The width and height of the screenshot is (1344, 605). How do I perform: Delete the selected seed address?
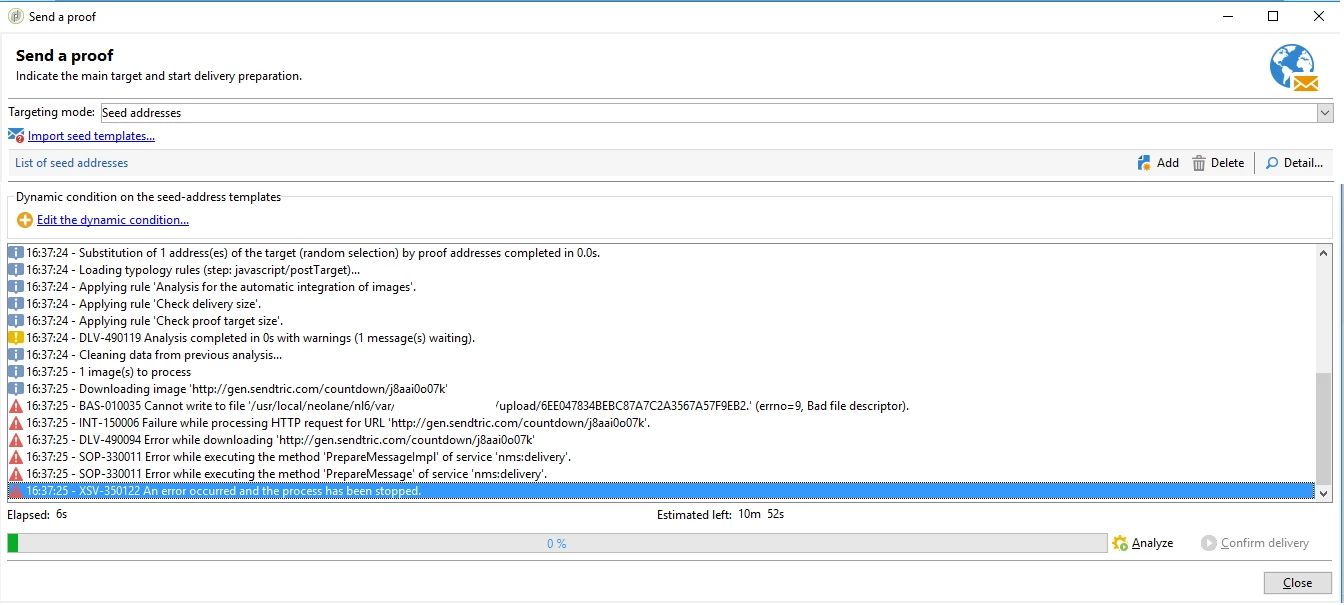click(1218, 163)
